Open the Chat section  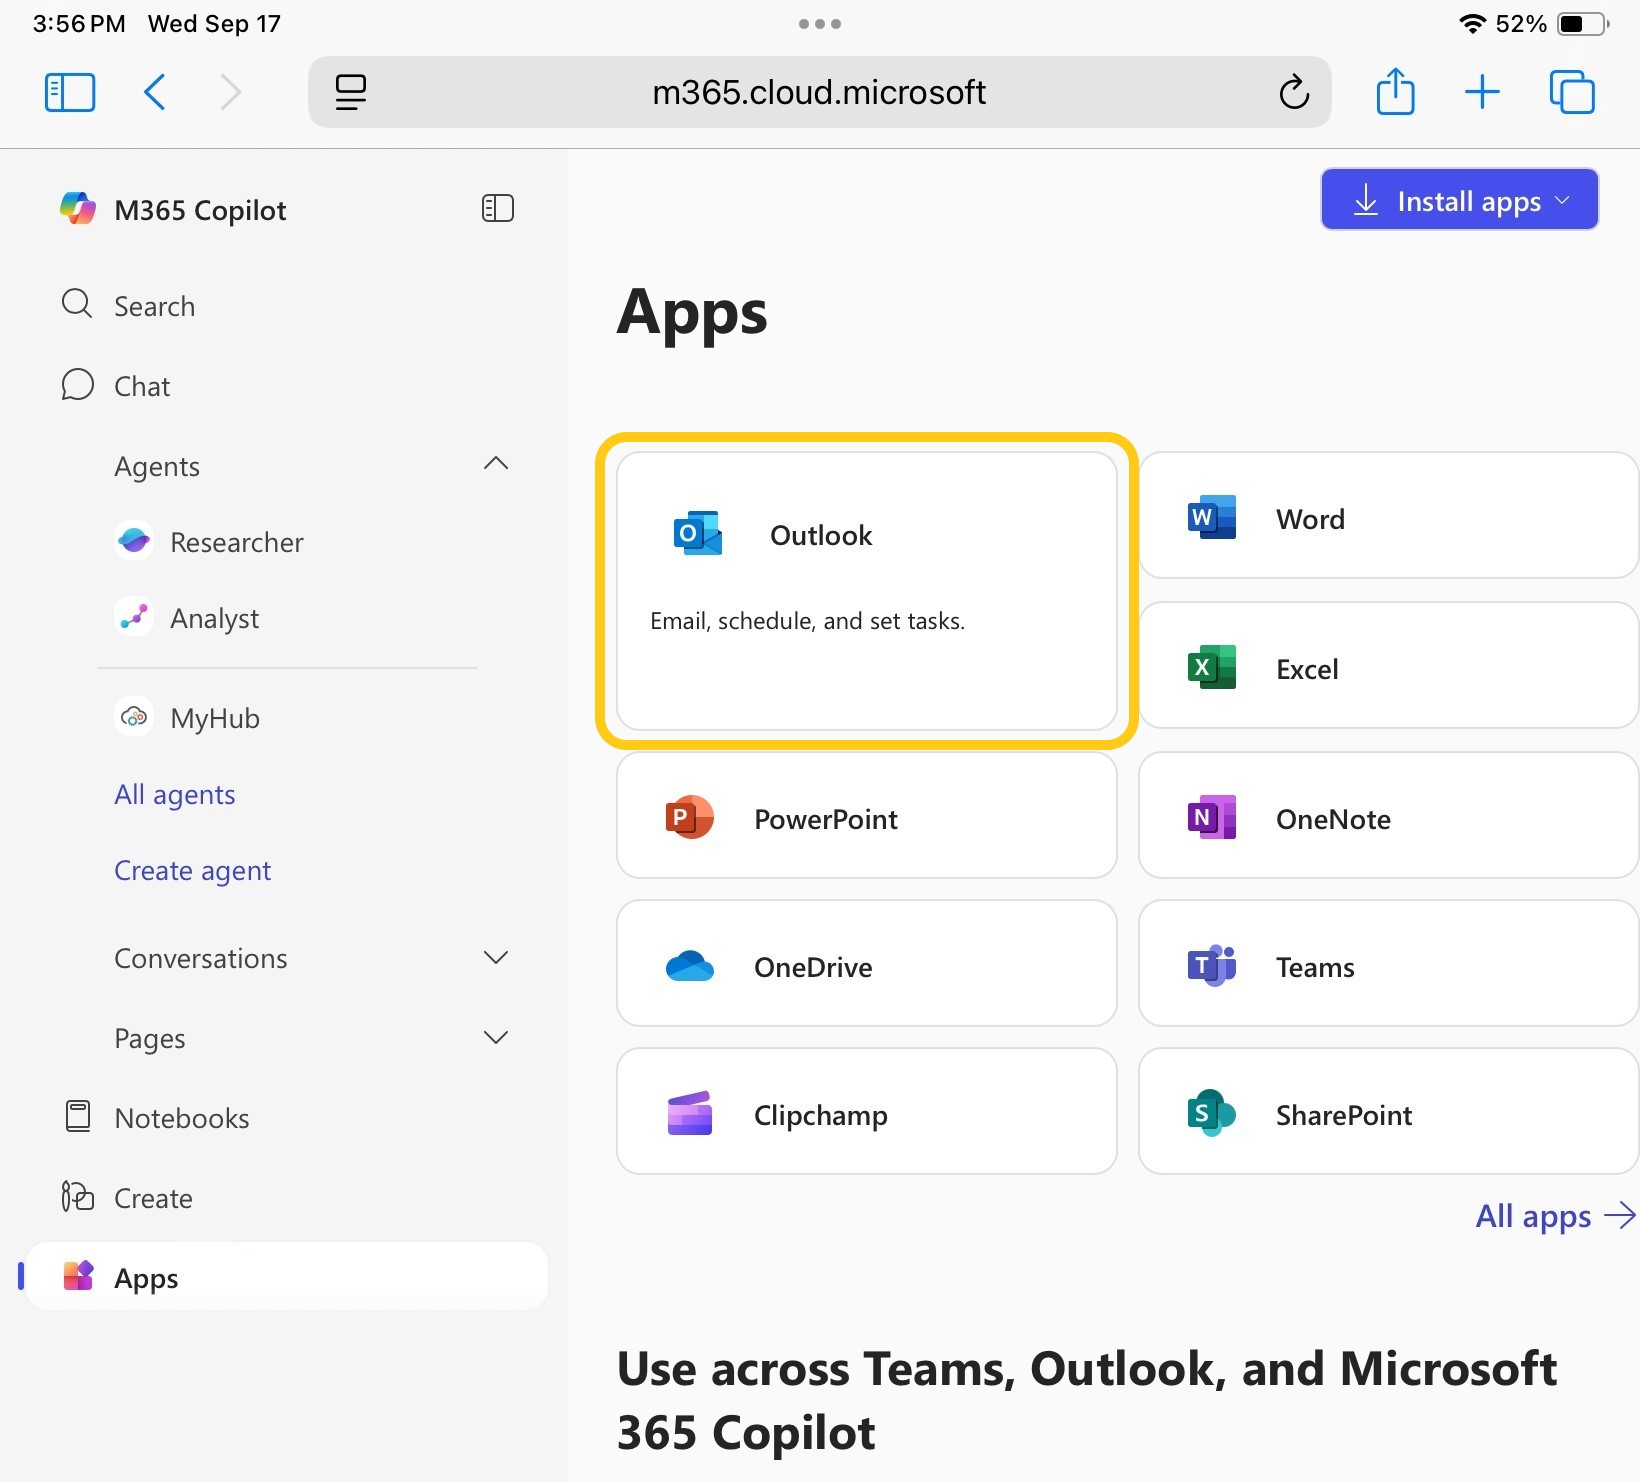[141, 386]
